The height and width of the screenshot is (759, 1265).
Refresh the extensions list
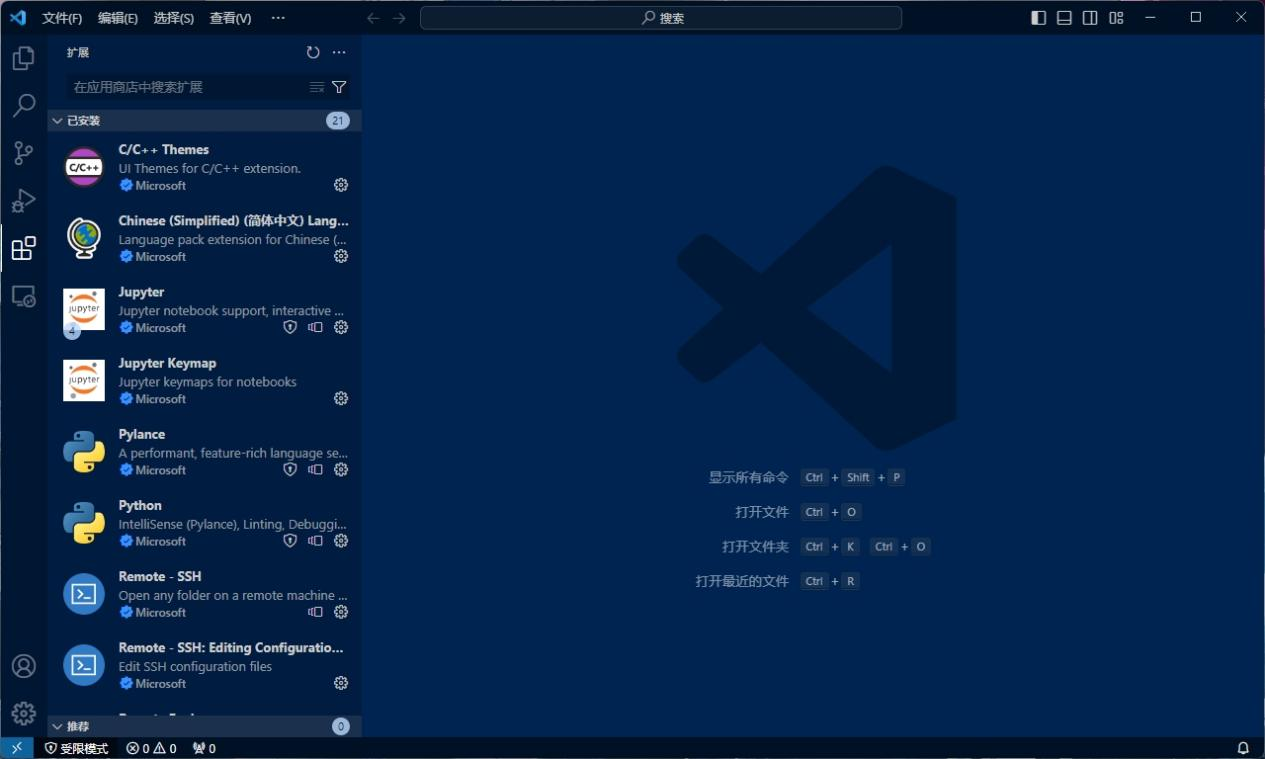click(x=313, y=53)
